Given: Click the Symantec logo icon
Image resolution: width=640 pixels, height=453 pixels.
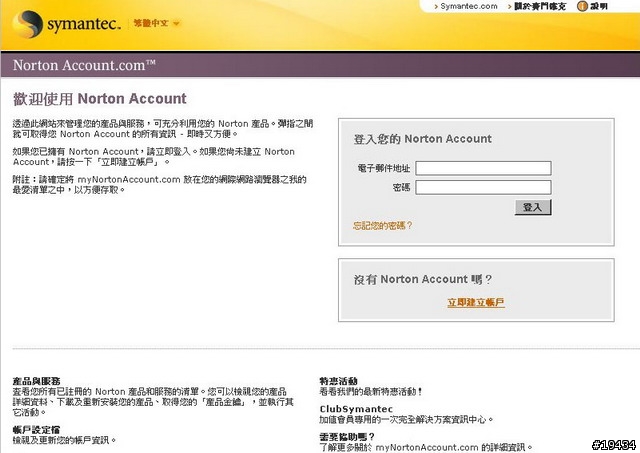Looking at the screenshot, I should (x=27, y=24).
